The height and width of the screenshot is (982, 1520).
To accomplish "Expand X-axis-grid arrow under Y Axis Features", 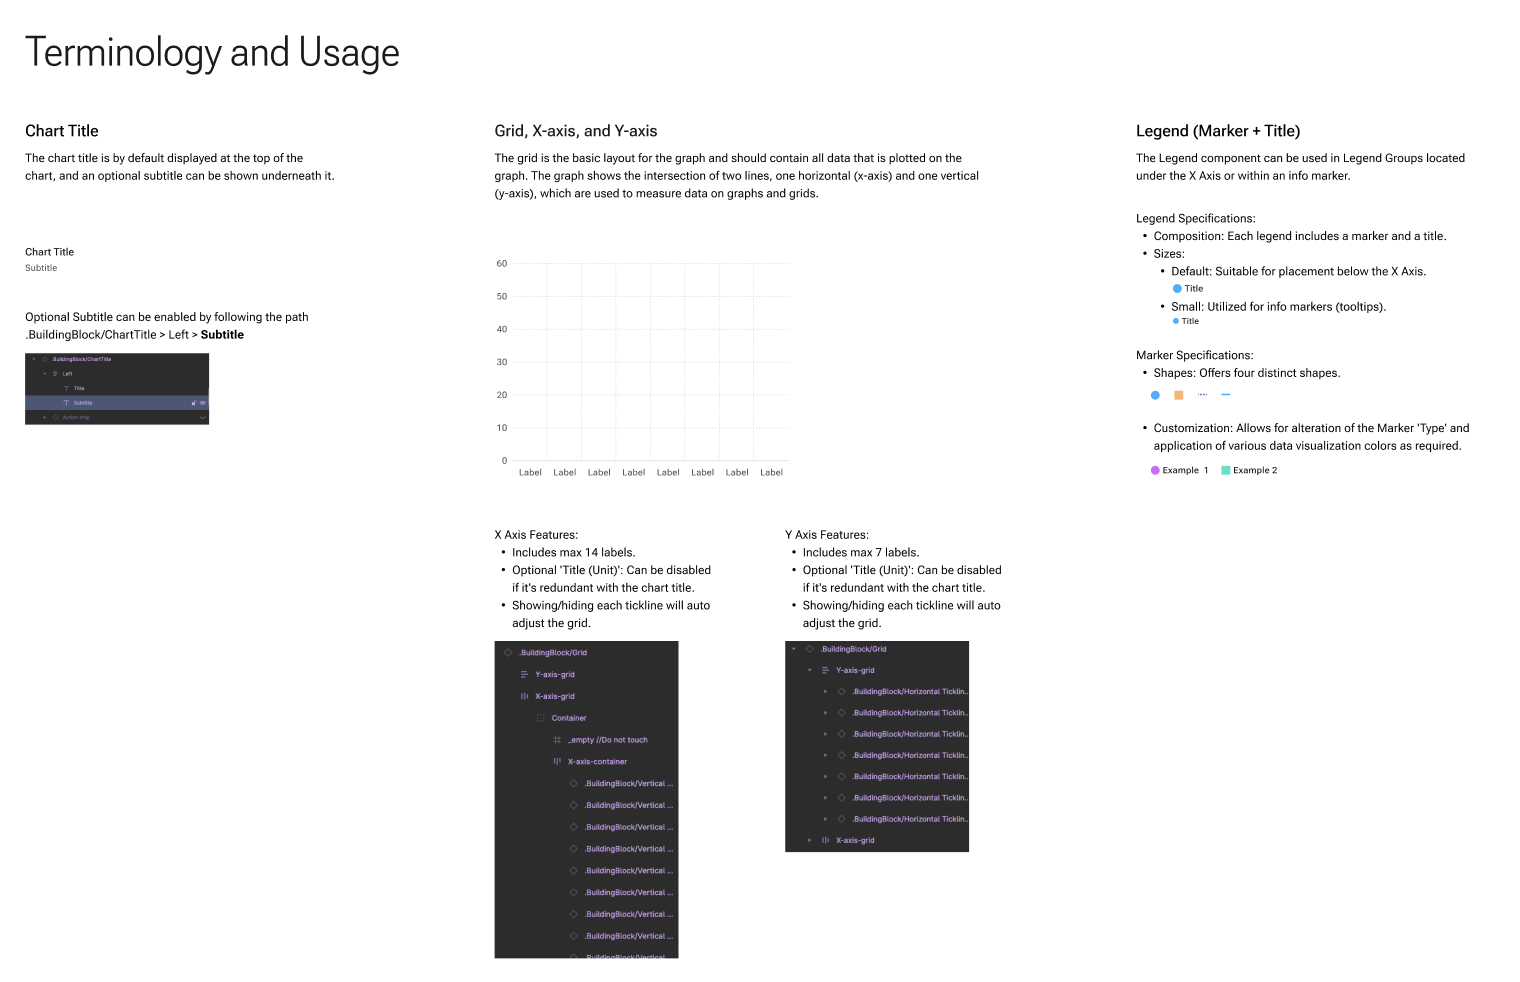I will pyautogui.click(x=810, y=841).
